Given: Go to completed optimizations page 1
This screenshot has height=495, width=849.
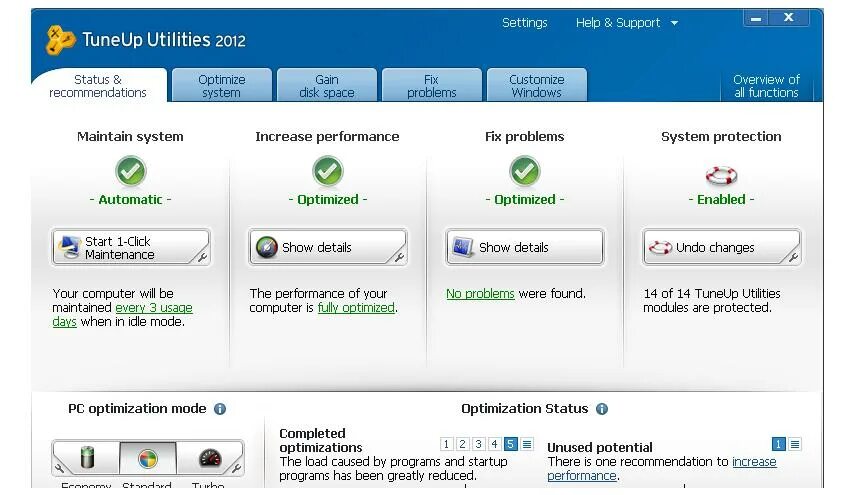Looking at the screenshot, I should (x=446, y=444).
